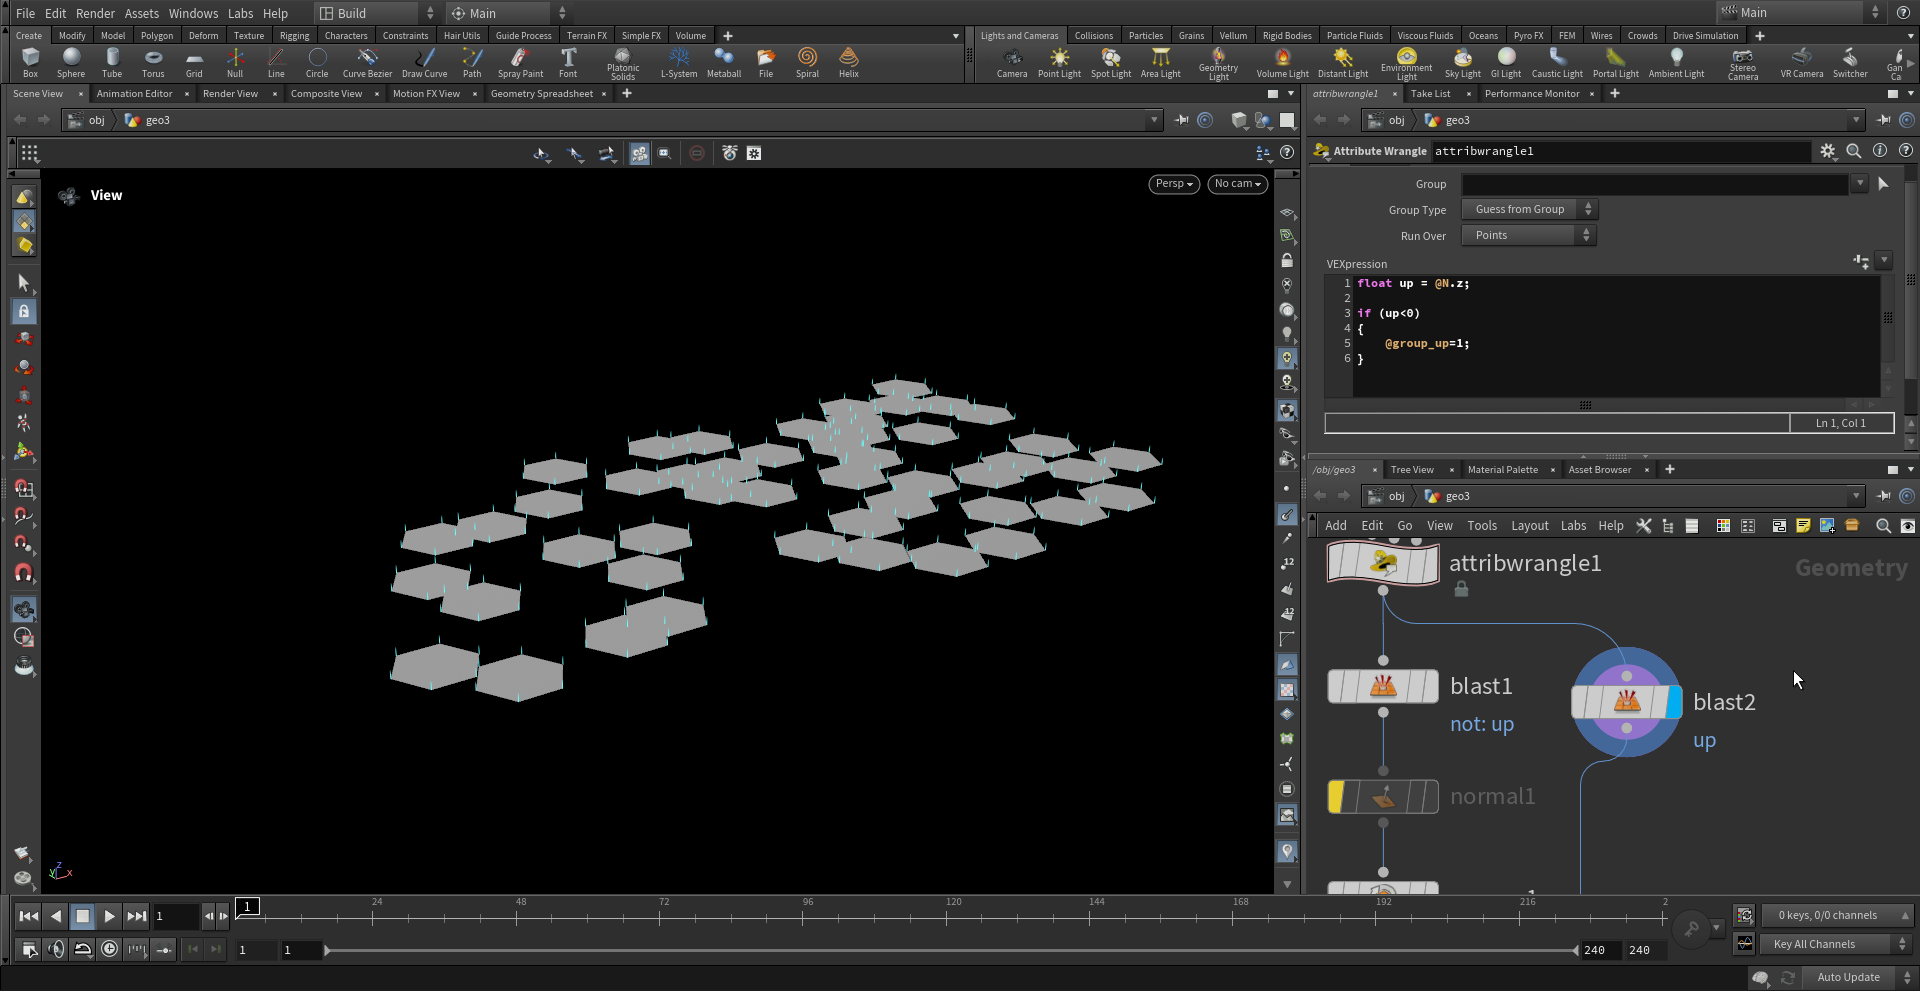Switch to the Render View tab
The height and width of the screenshot is (991, 1920).
click(x=230, y=94)
